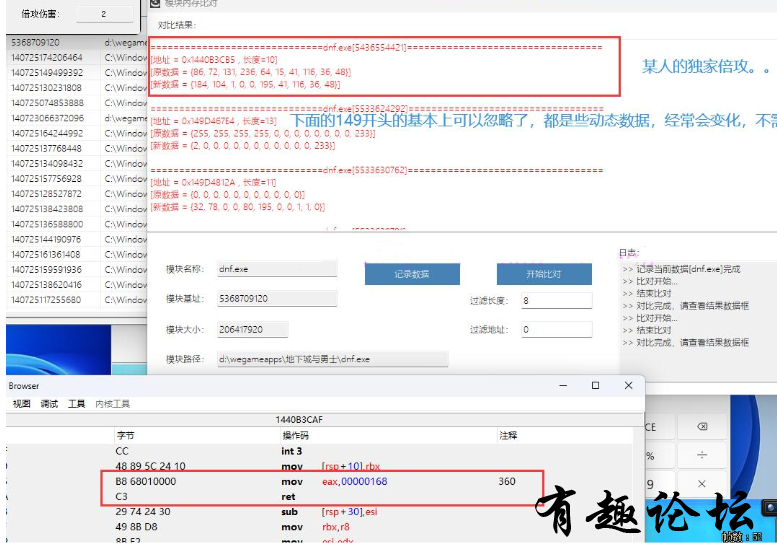The image size is (777, 545).
Task: Select module row 140725138620416
Action: pos(77,284)
